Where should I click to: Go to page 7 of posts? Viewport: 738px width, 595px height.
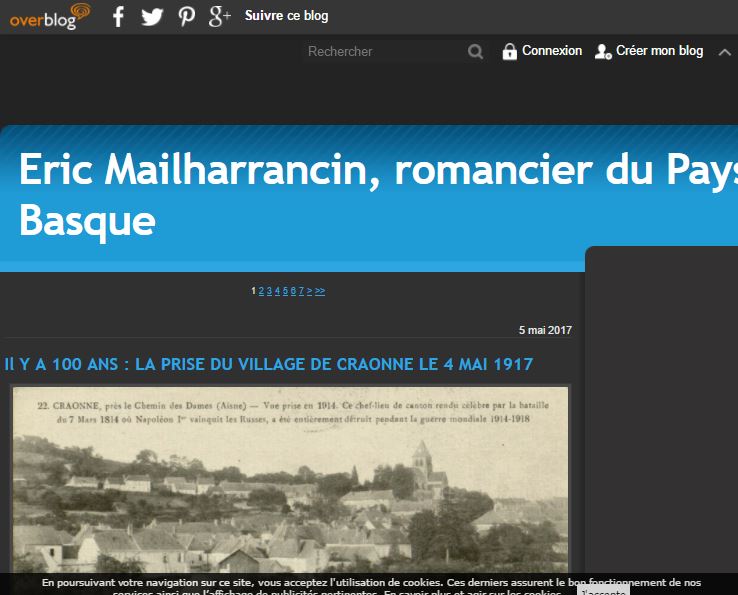(301, 291)
